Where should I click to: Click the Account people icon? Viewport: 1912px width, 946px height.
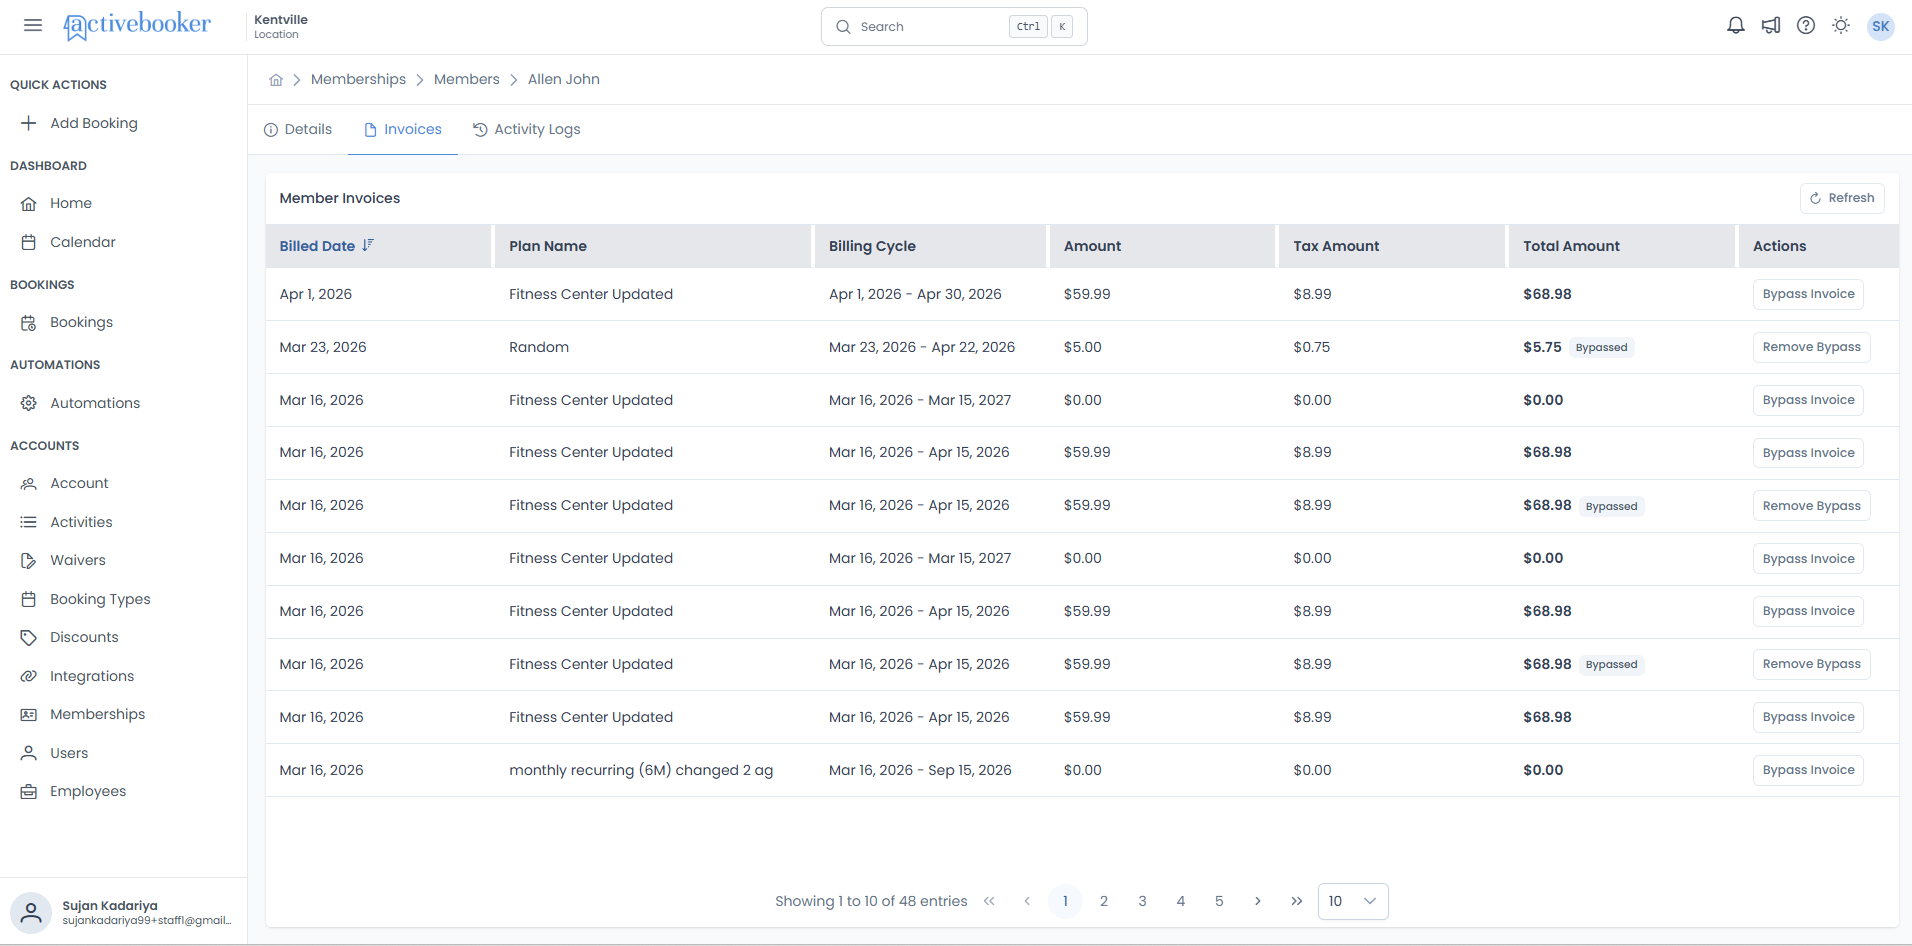[x=29, y=483]
